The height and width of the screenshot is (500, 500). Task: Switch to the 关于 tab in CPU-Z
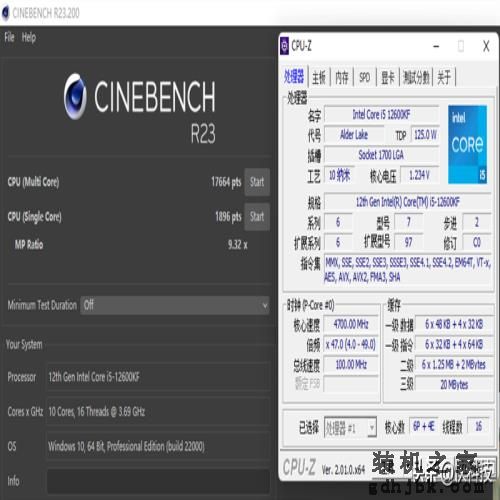click(x=444, y=78)
